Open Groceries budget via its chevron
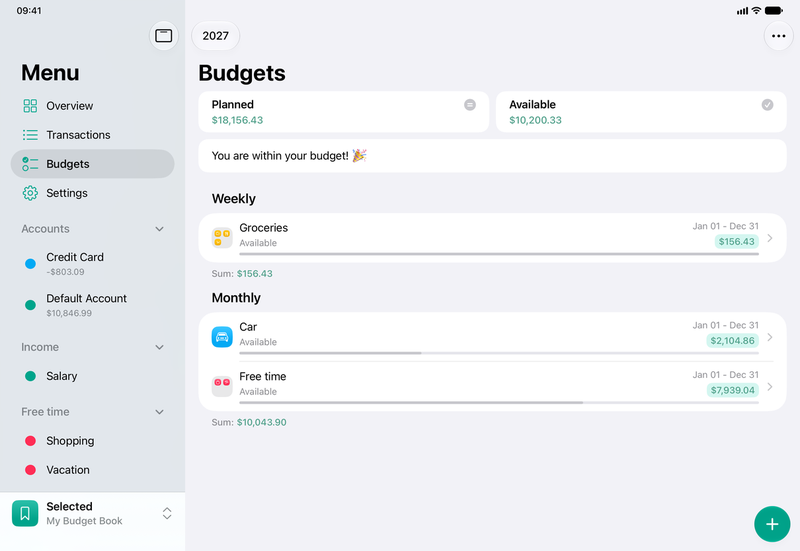 [770, 238]
